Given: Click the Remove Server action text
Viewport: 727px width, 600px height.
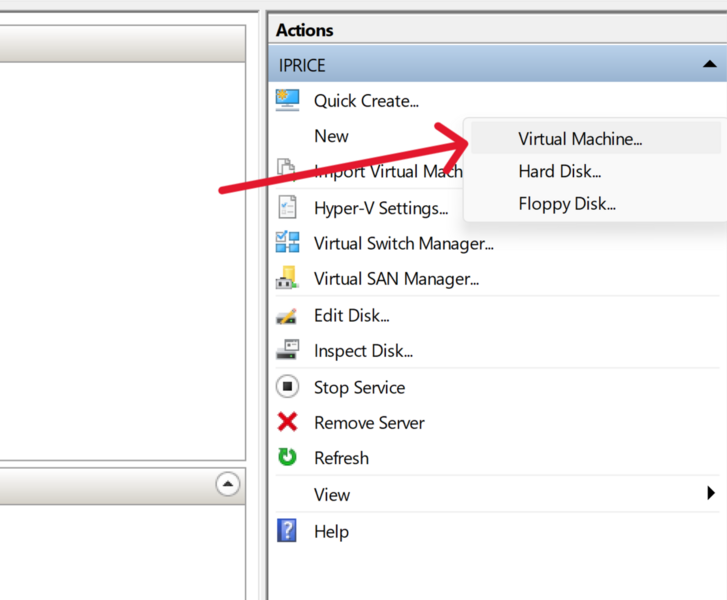Looking at the screenshot, I should pyautogui.click(x=369, y=423).
